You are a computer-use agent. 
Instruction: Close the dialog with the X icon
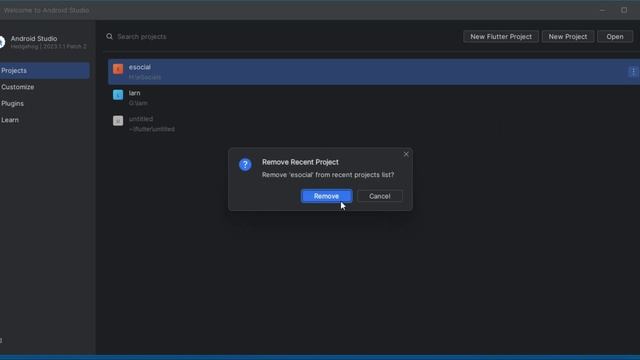406,154
